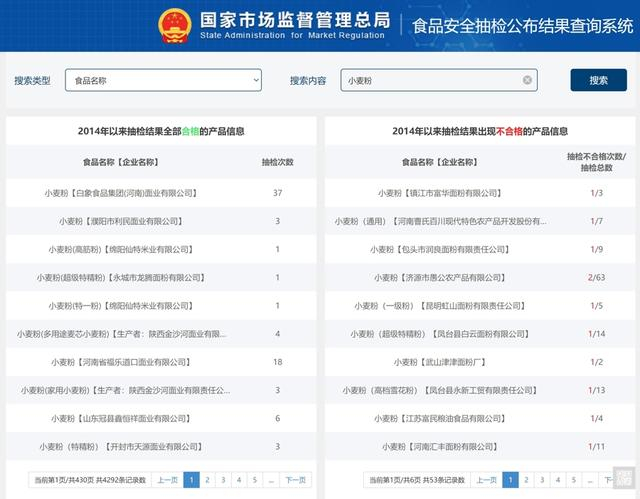
Task: Go to page 3 of unqualified list
Action: point(542,480)
